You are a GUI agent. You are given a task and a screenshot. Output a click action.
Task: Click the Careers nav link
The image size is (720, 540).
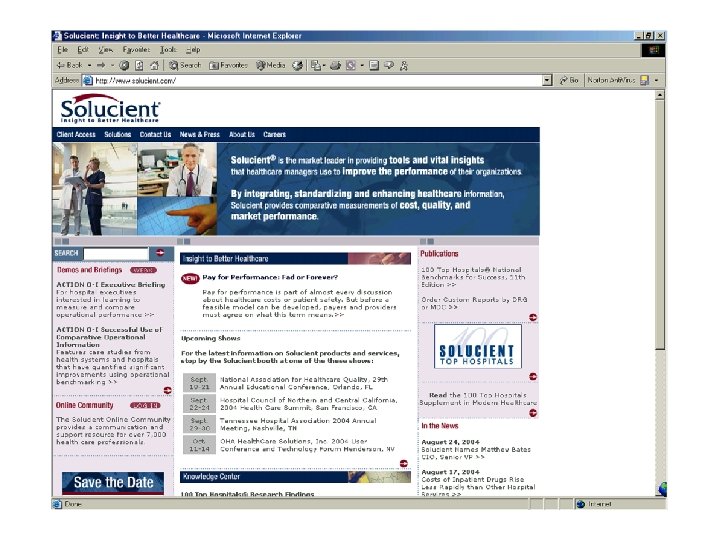click(x=274, y=135)
